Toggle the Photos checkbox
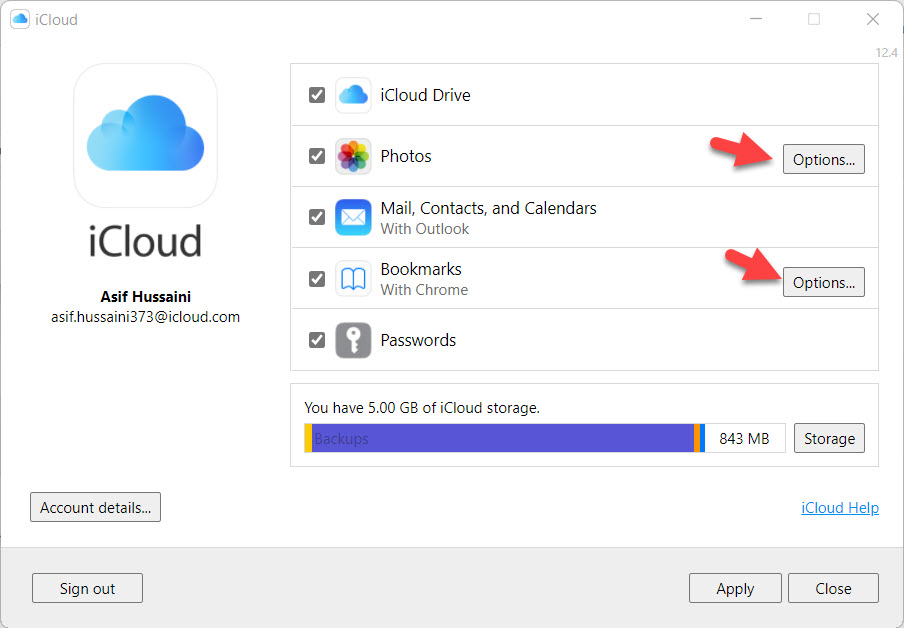The image size is (904, 628). point(317,157)
